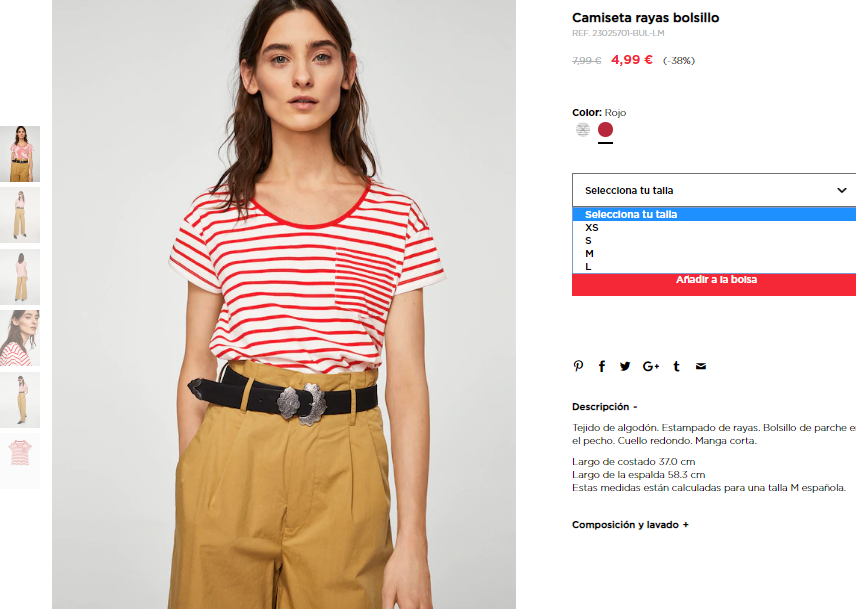The height and width of the screenshot is (609, 856).
Task: Click the main product photo
Action: [284, 304]
